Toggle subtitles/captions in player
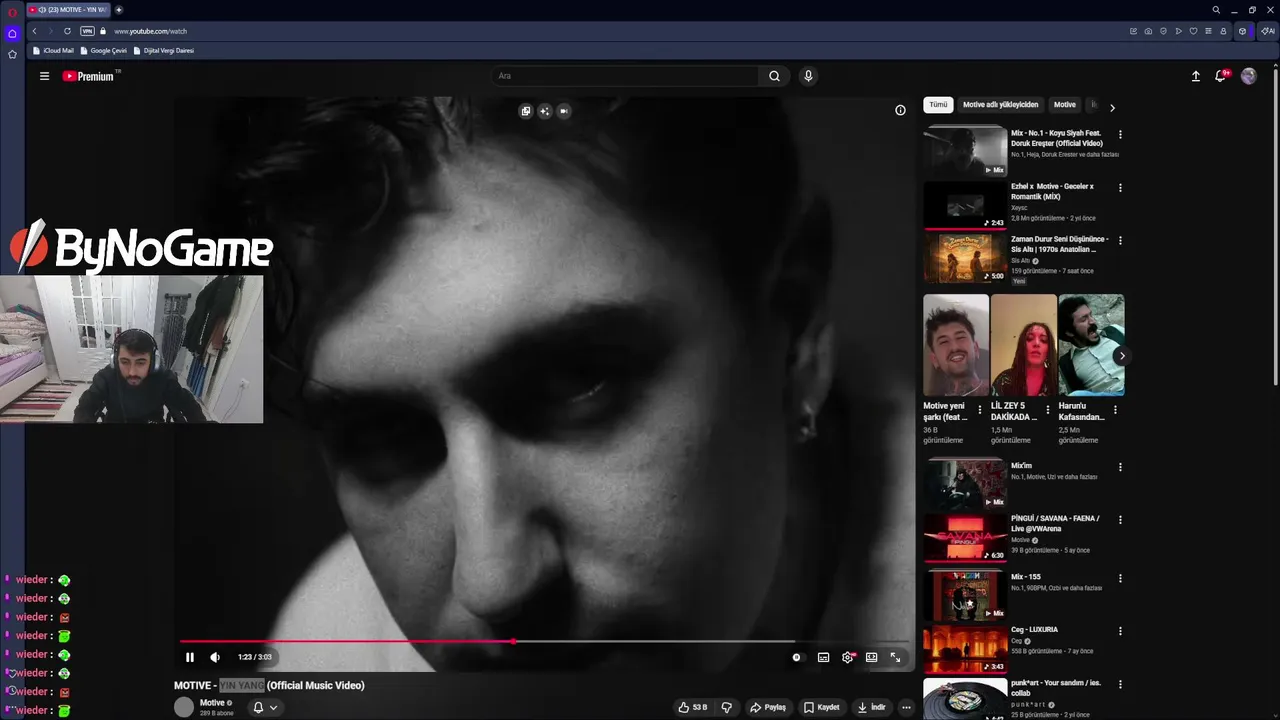The image size is (1280, 720). (823, 657)
